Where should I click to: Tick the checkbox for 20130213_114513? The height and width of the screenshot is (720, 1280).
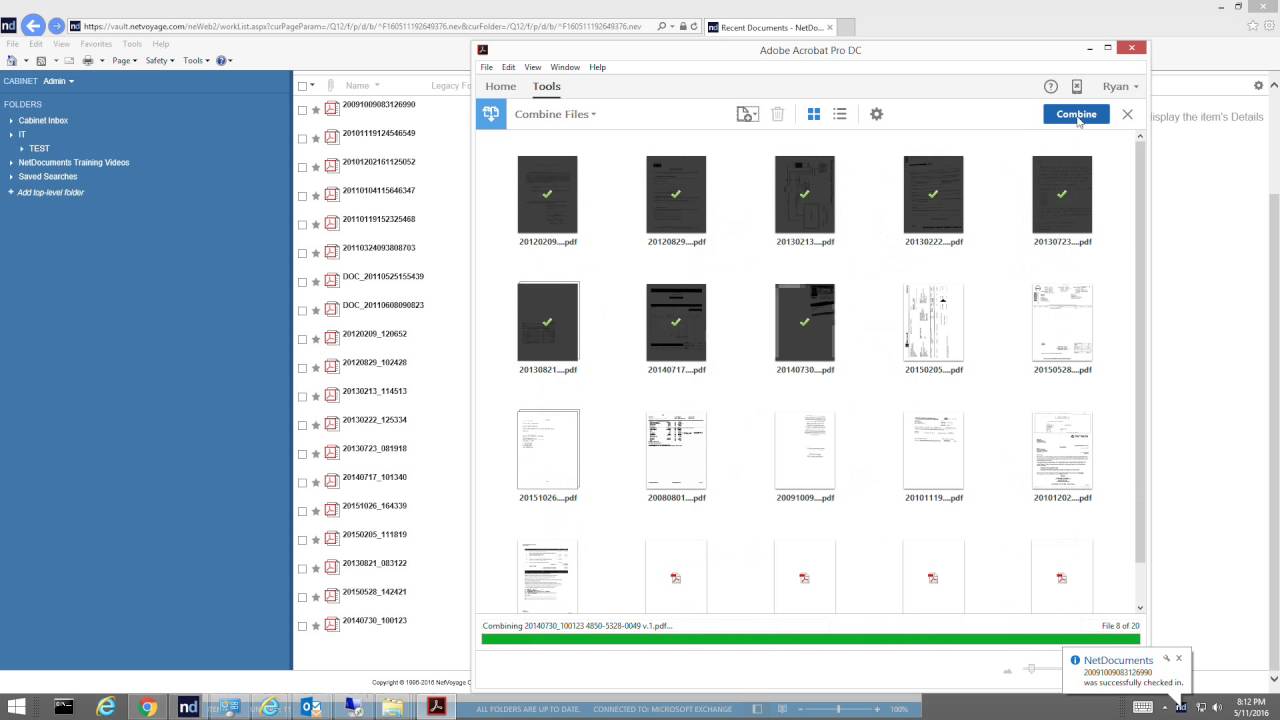click(x=302, y=397)
